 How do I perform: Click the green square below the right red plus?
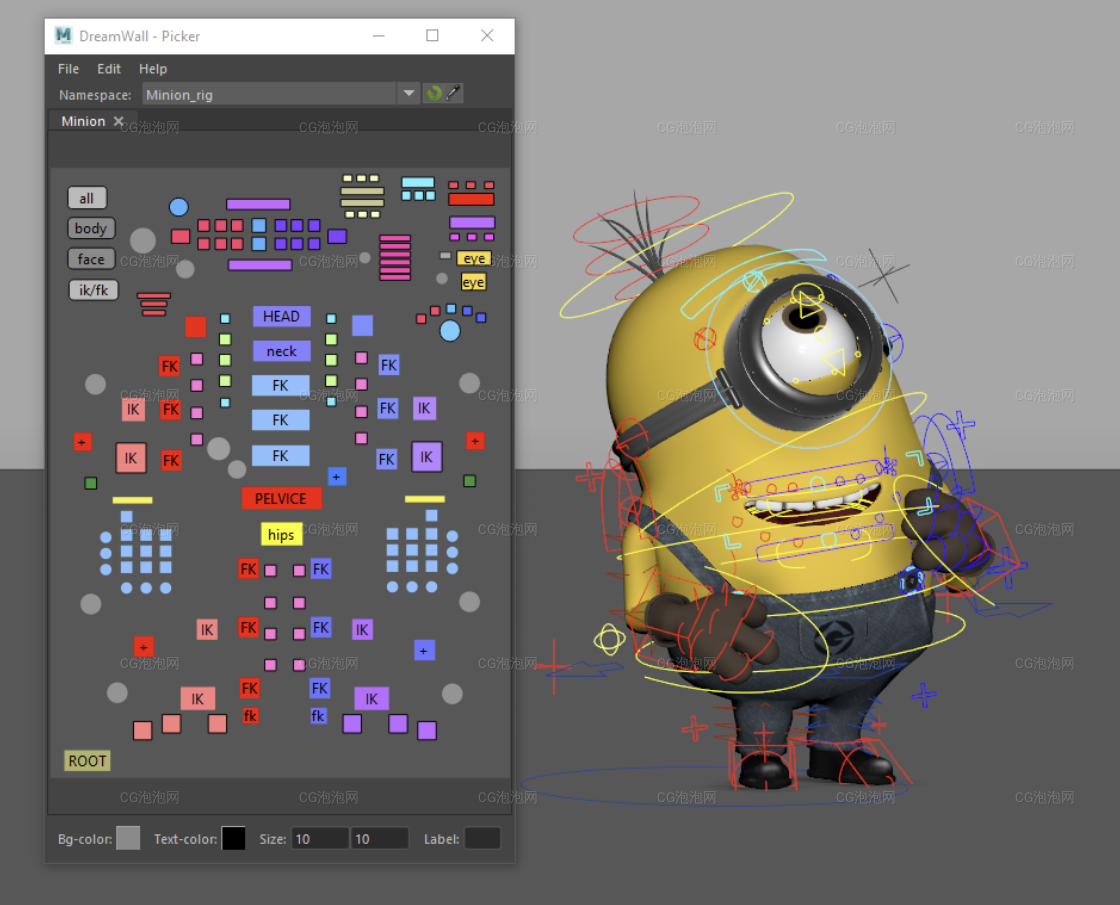pyautogui.click(x=469, y=481)
